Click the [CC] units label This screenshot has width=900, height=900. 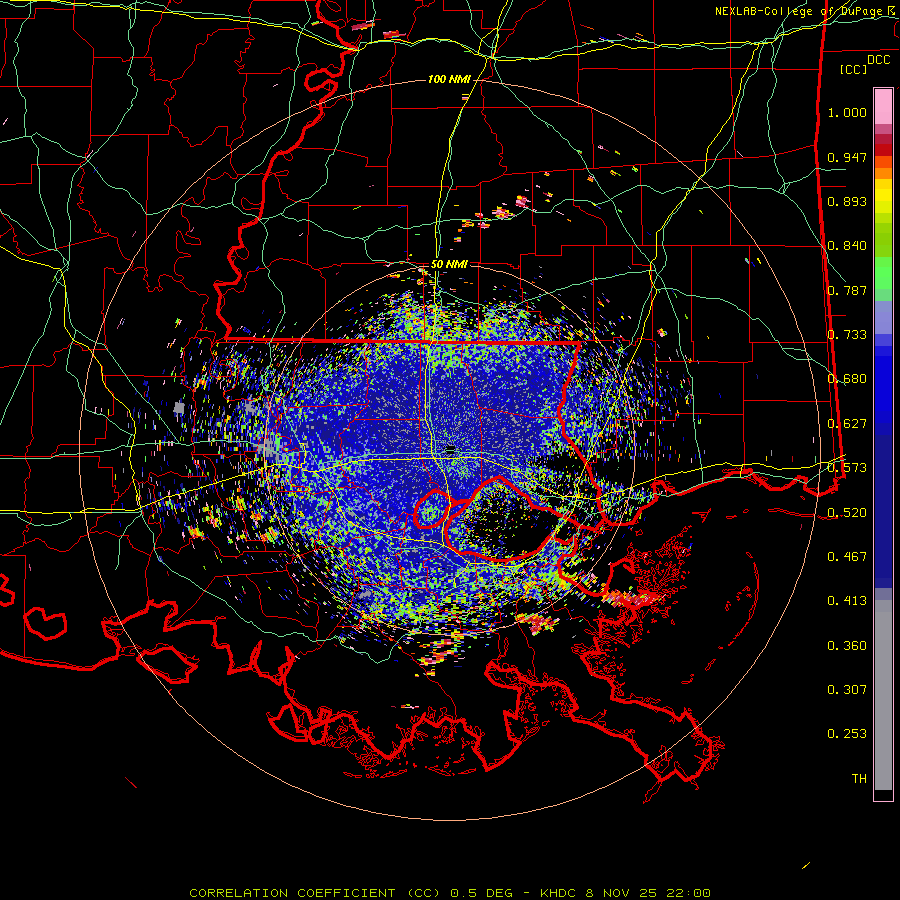click(x=853, y=69)
